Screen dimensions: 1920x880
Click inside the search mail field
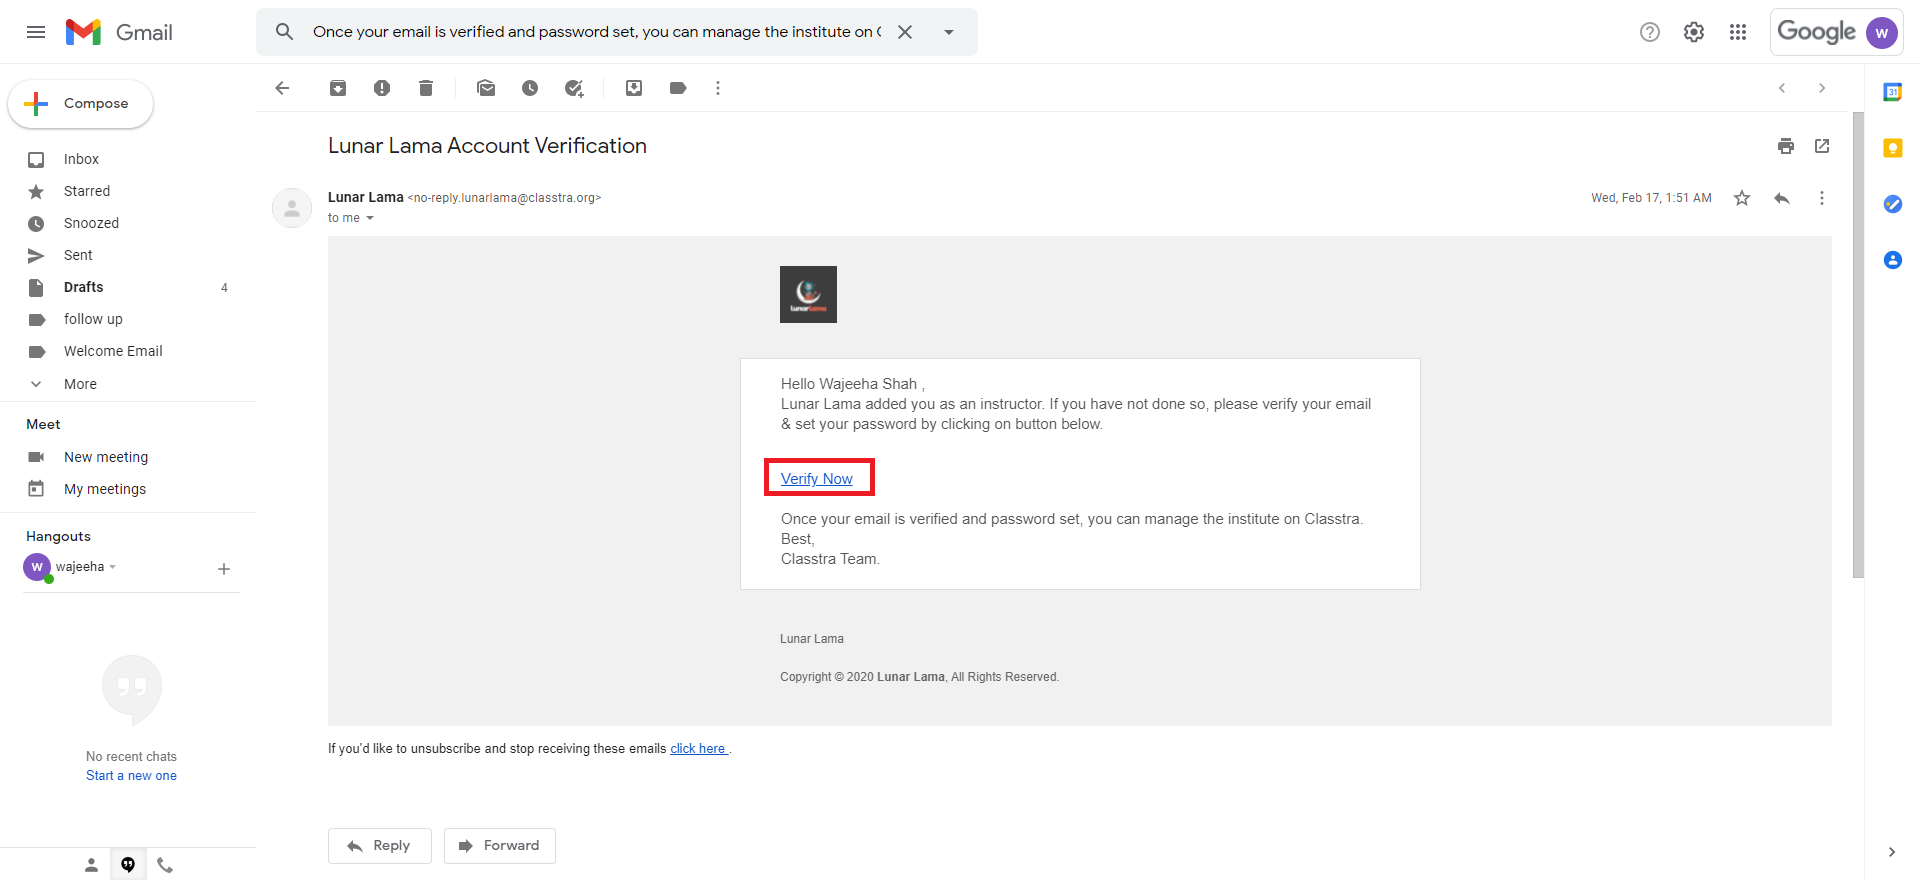[597, 32]
